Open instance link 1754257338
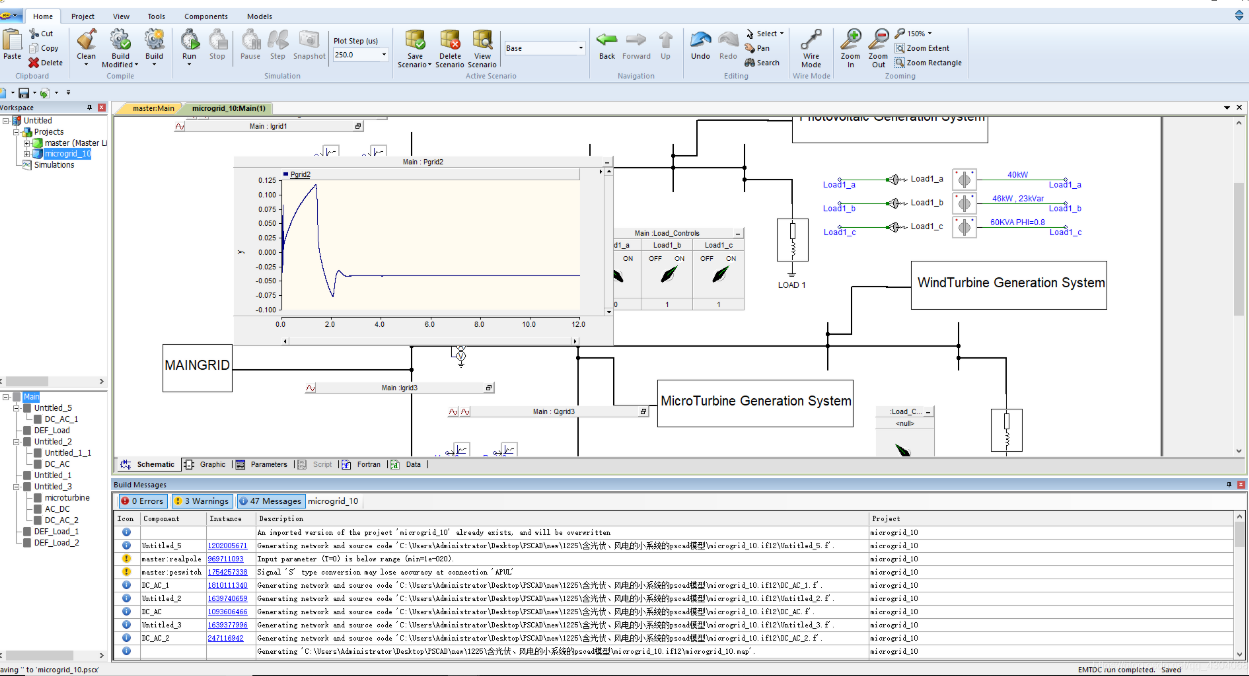Image resolution: width=1249 pixels, height=676 pixels. pos(227,572)
